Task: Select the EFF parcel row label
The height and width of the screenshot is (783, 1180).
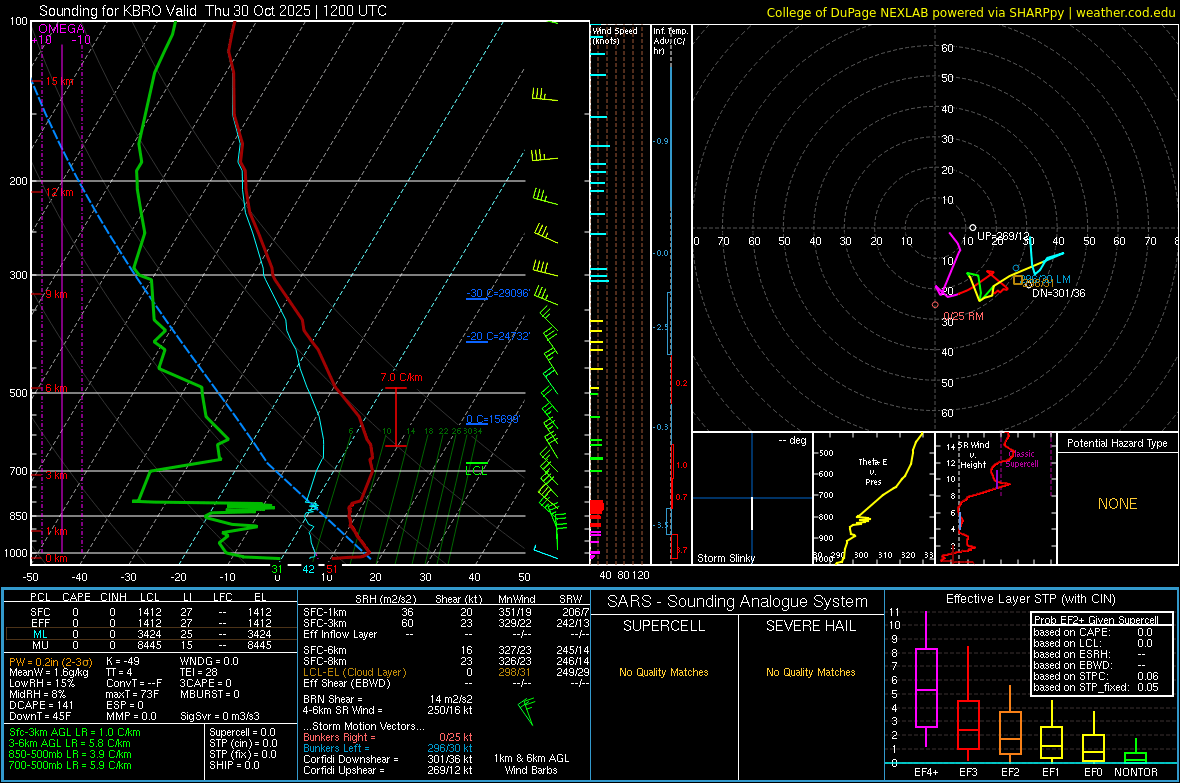Action: 40,623
